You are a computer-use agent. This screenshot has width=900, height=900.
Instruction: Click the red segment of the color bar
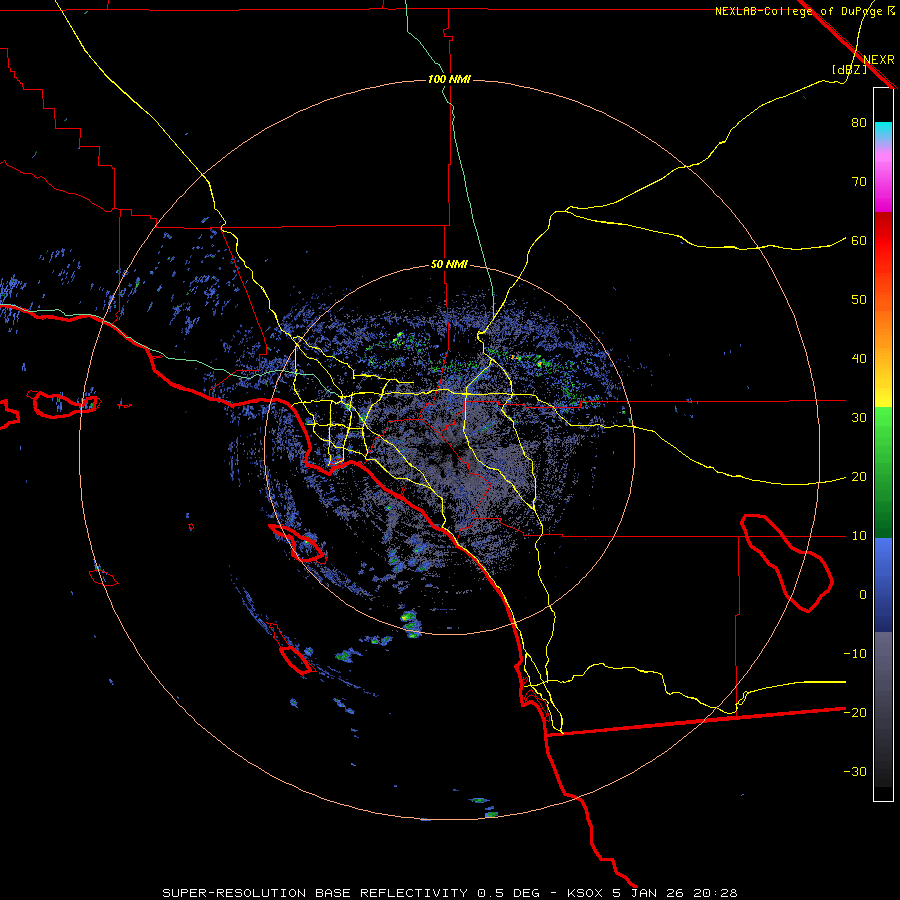[x=883, y=241]
